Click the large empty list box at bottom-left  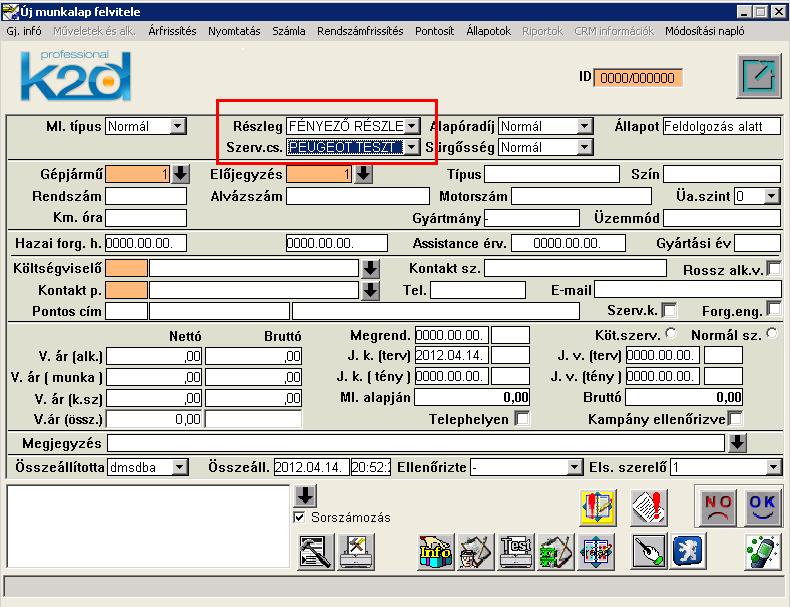coord(148,526)
